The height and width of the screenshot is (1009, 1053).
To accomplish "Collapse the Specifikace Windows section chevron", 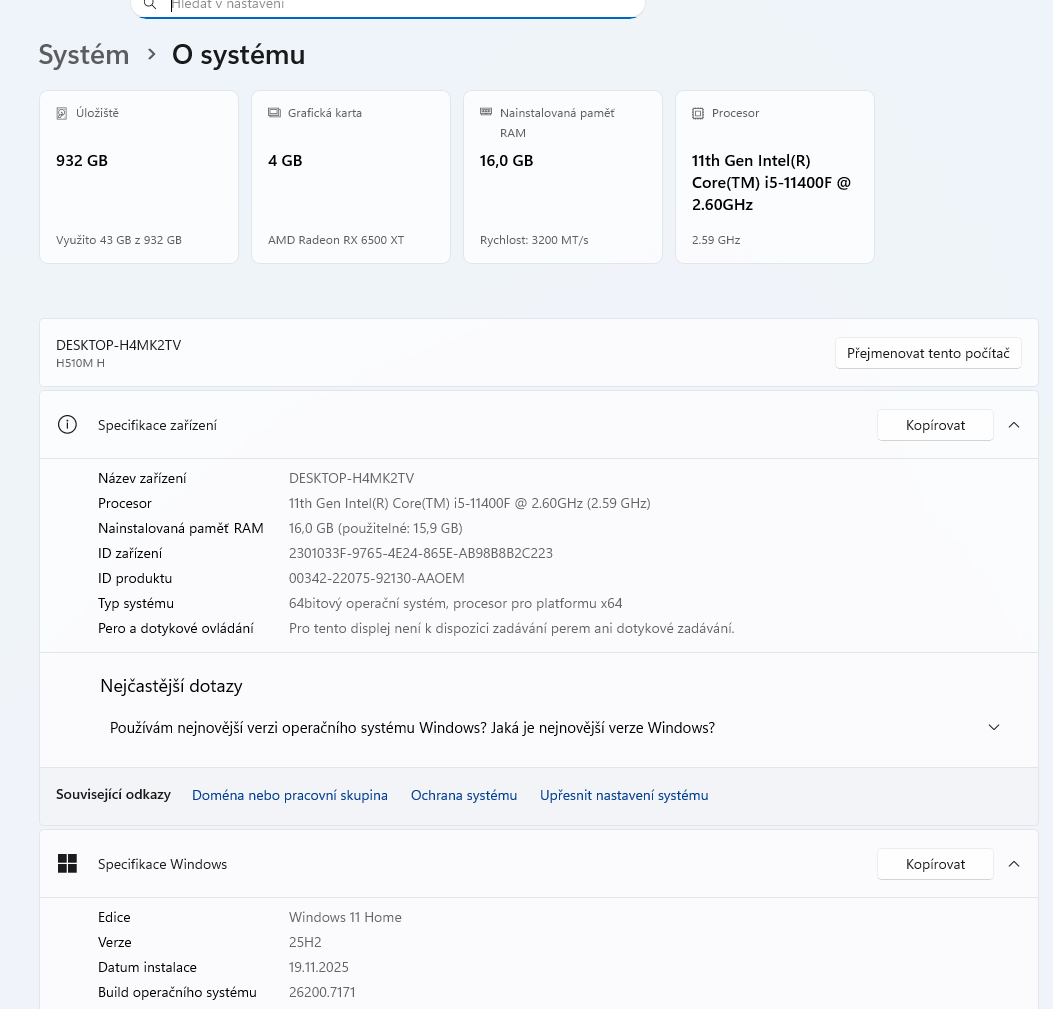I will [x=1014, y=864].
